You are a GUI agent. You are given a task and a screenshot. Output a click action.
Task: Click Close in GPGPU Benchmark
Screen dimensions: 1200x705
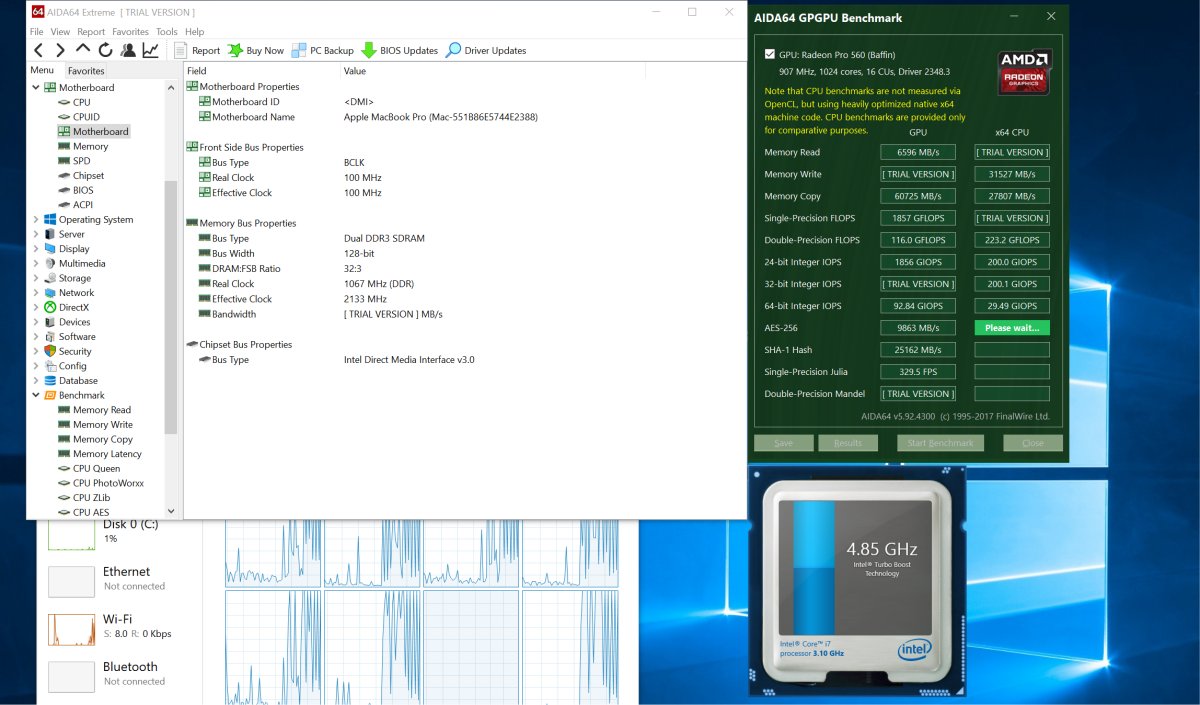[1033, 443]
